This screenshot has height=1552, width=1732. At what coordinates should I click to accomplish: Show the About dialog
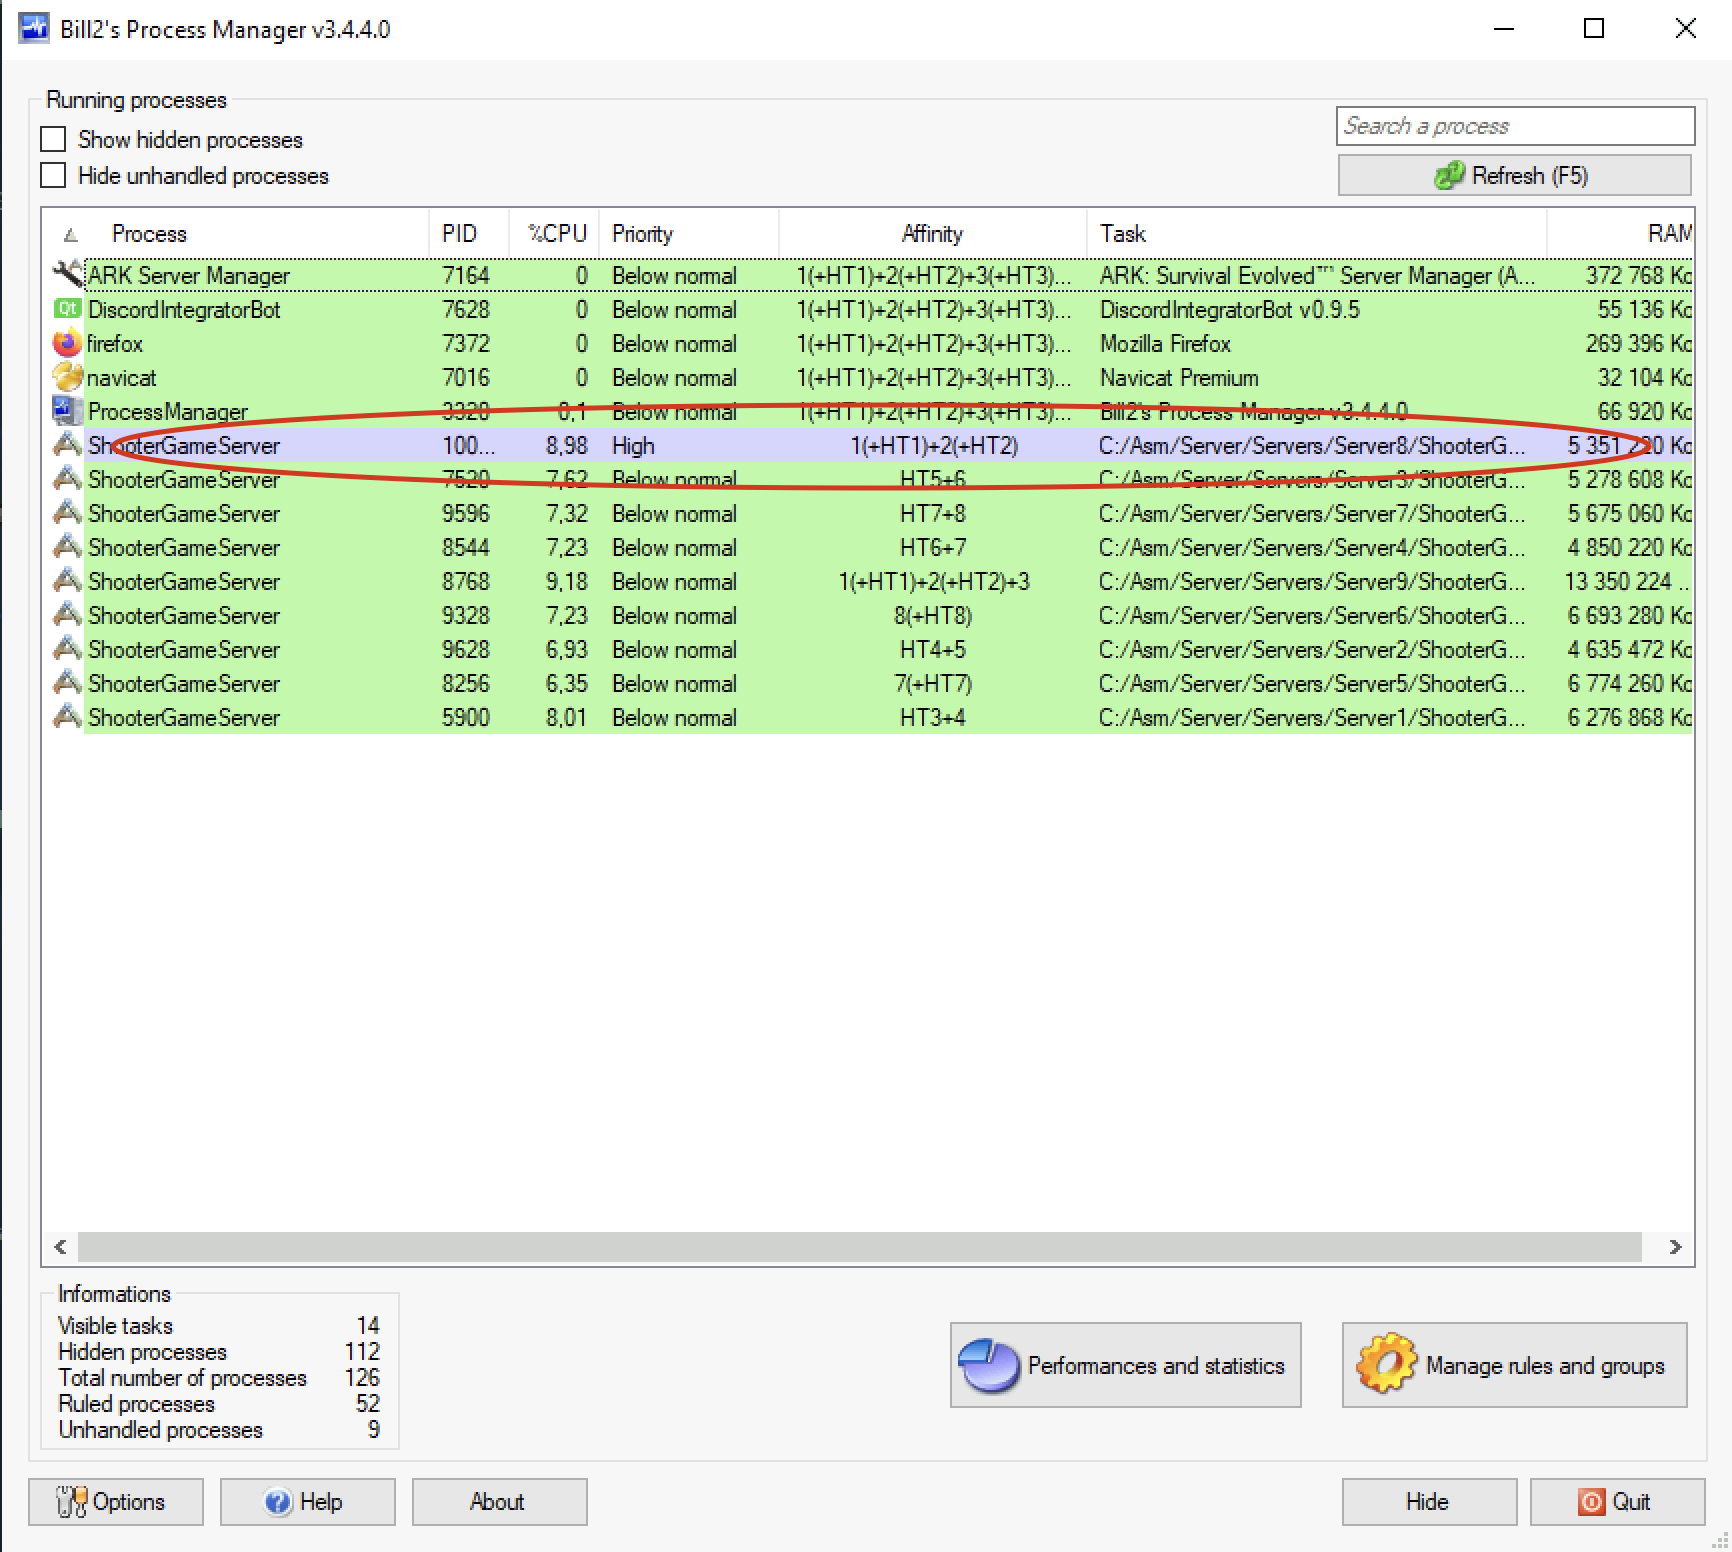click(x=500, y=1501)
